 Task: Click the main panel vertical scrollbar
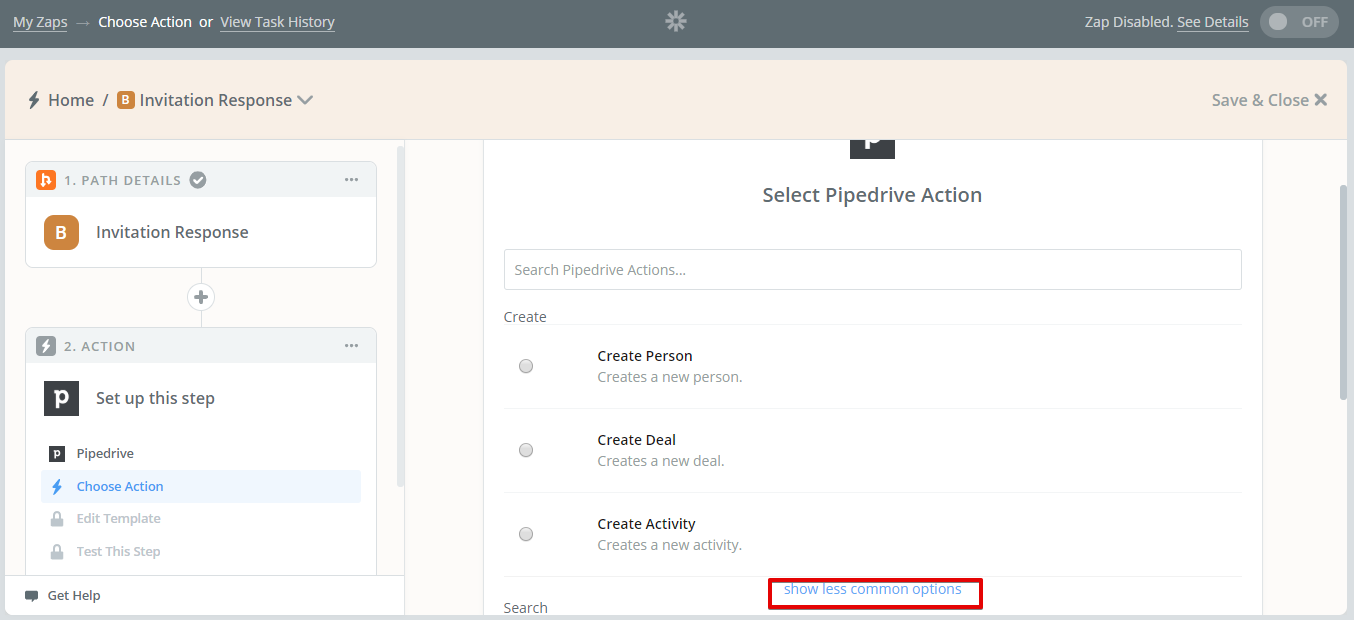1344,292
